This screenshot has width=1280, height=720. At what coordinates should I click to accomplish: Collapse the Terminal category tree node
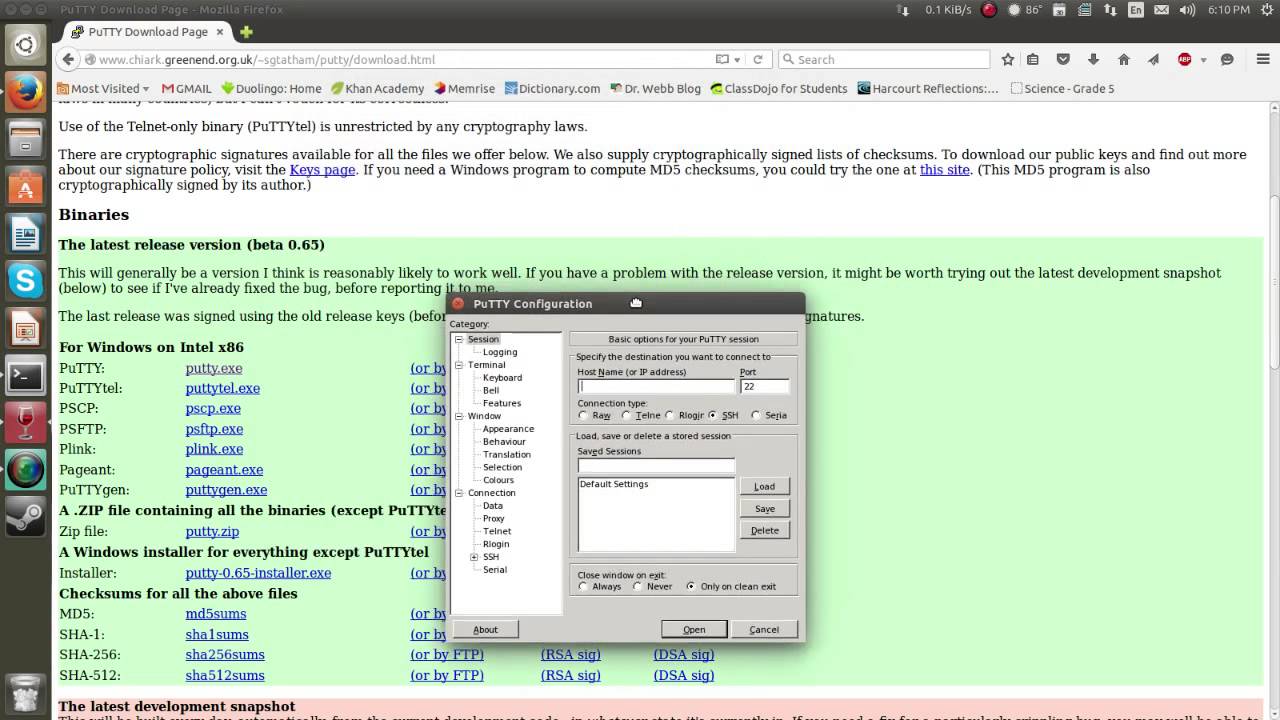(x=460, y=365)
